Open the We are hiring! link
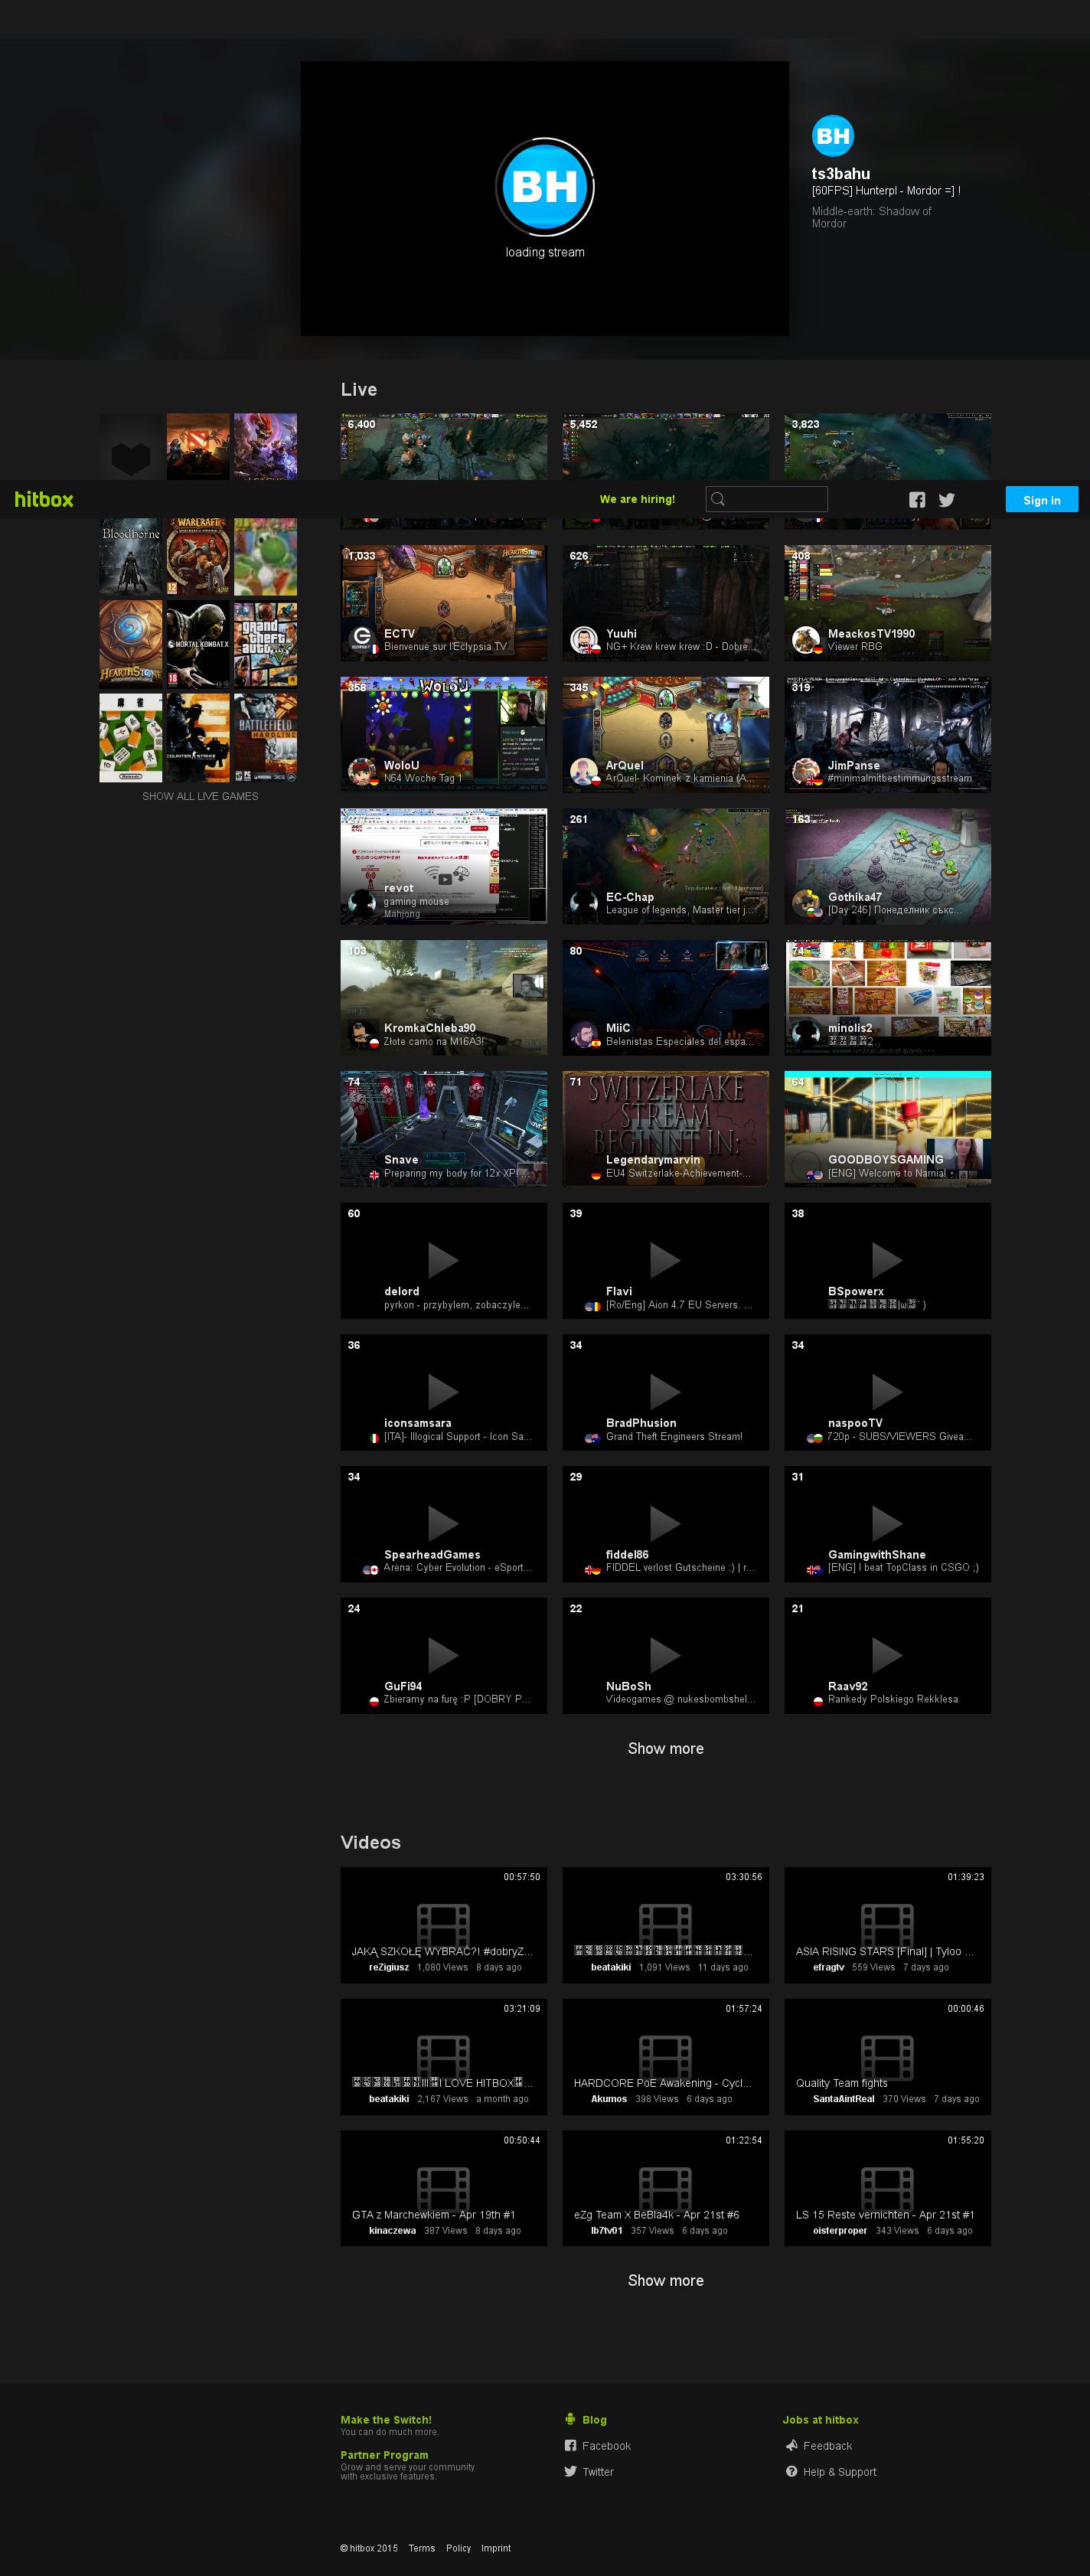 pyautogui.click(x=637, y=499)
